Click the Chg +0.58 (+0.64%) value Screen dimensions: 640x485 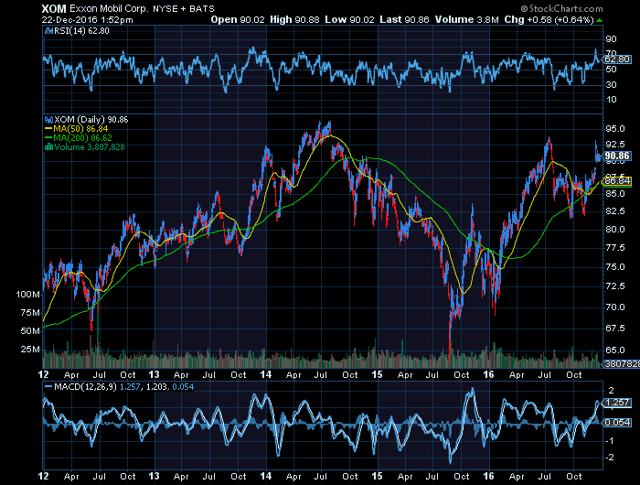[x=549, y=20]
